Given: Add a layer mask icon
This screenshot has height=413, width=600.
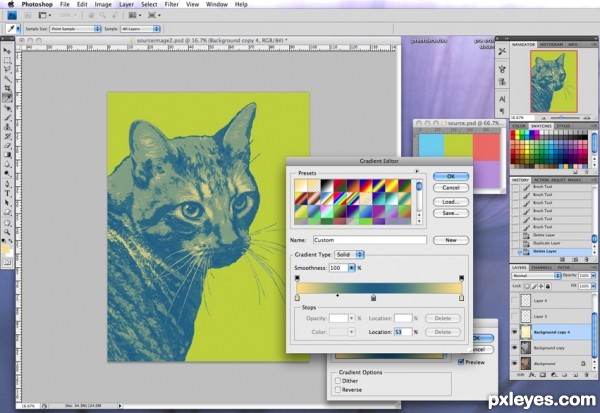Looking at the screenshot, I should click(543, 375).
